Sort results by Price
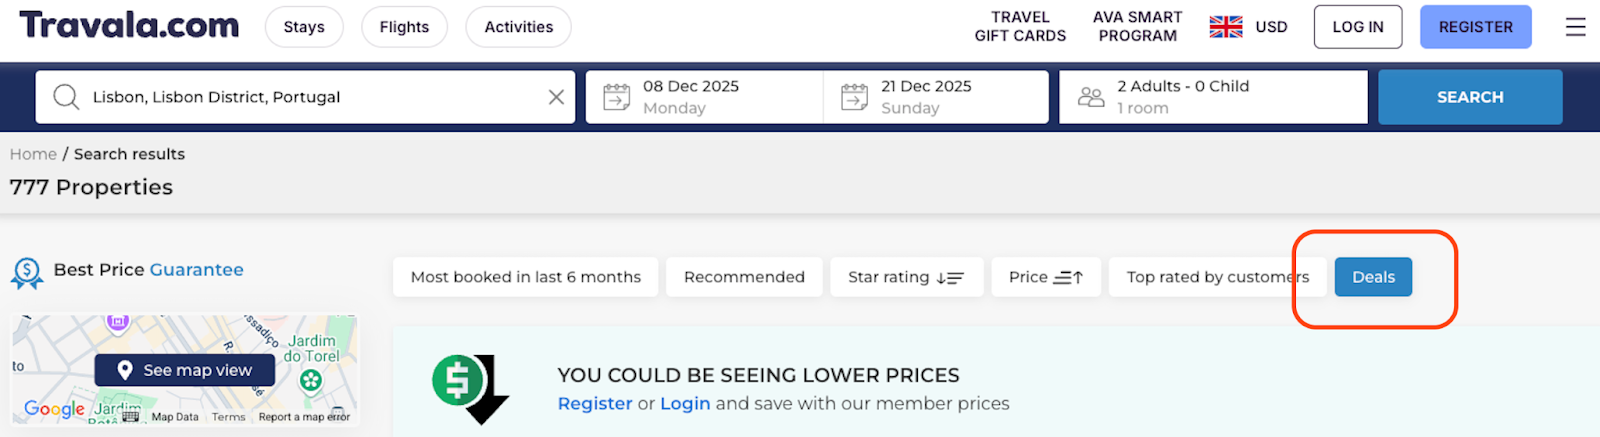The width and height of the screenshot is (1600, 437). pos(1045,277)
